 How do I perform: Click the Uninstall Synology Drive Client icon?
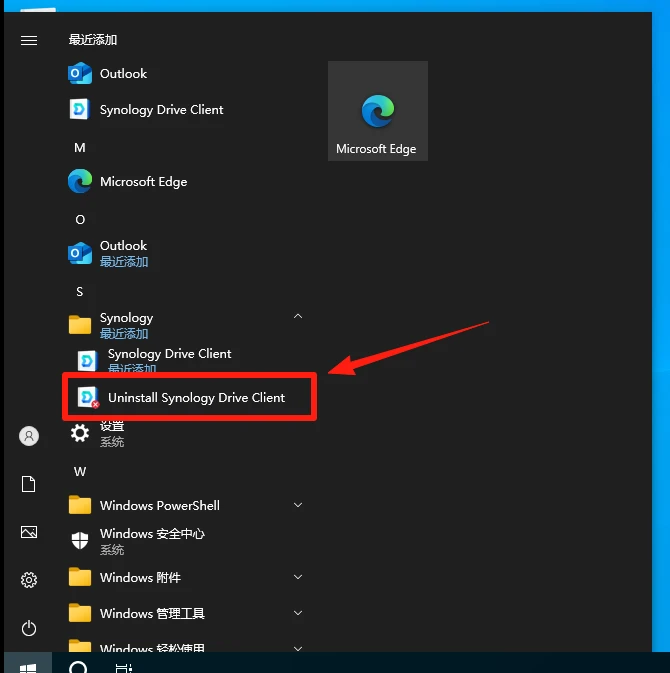coord(88,397)
